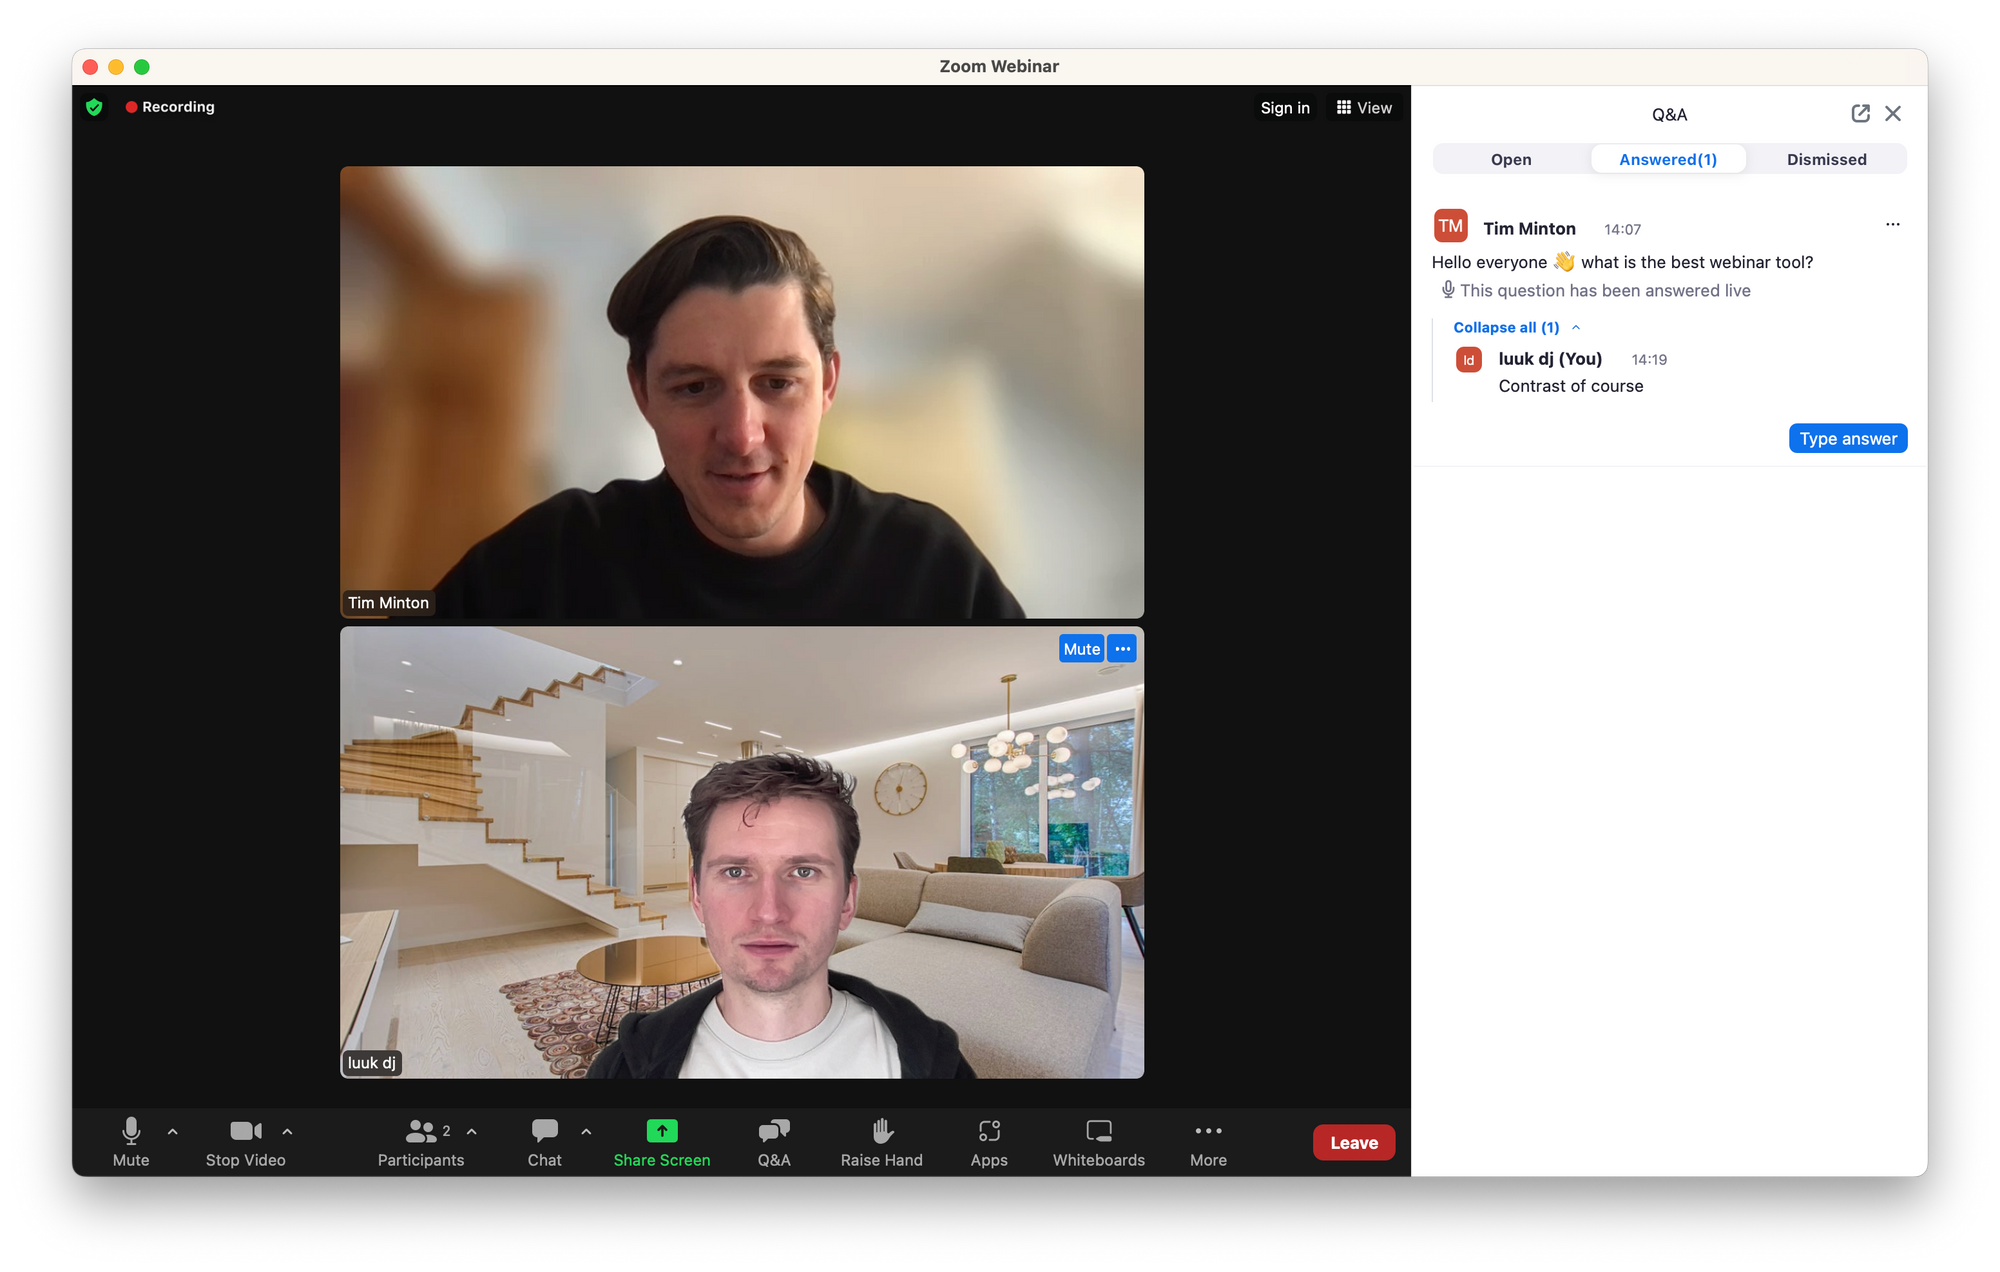Viewport: 2000px width, 1272px height.
Task: Close the Q&A panel
Action: tap(1893, 114)
